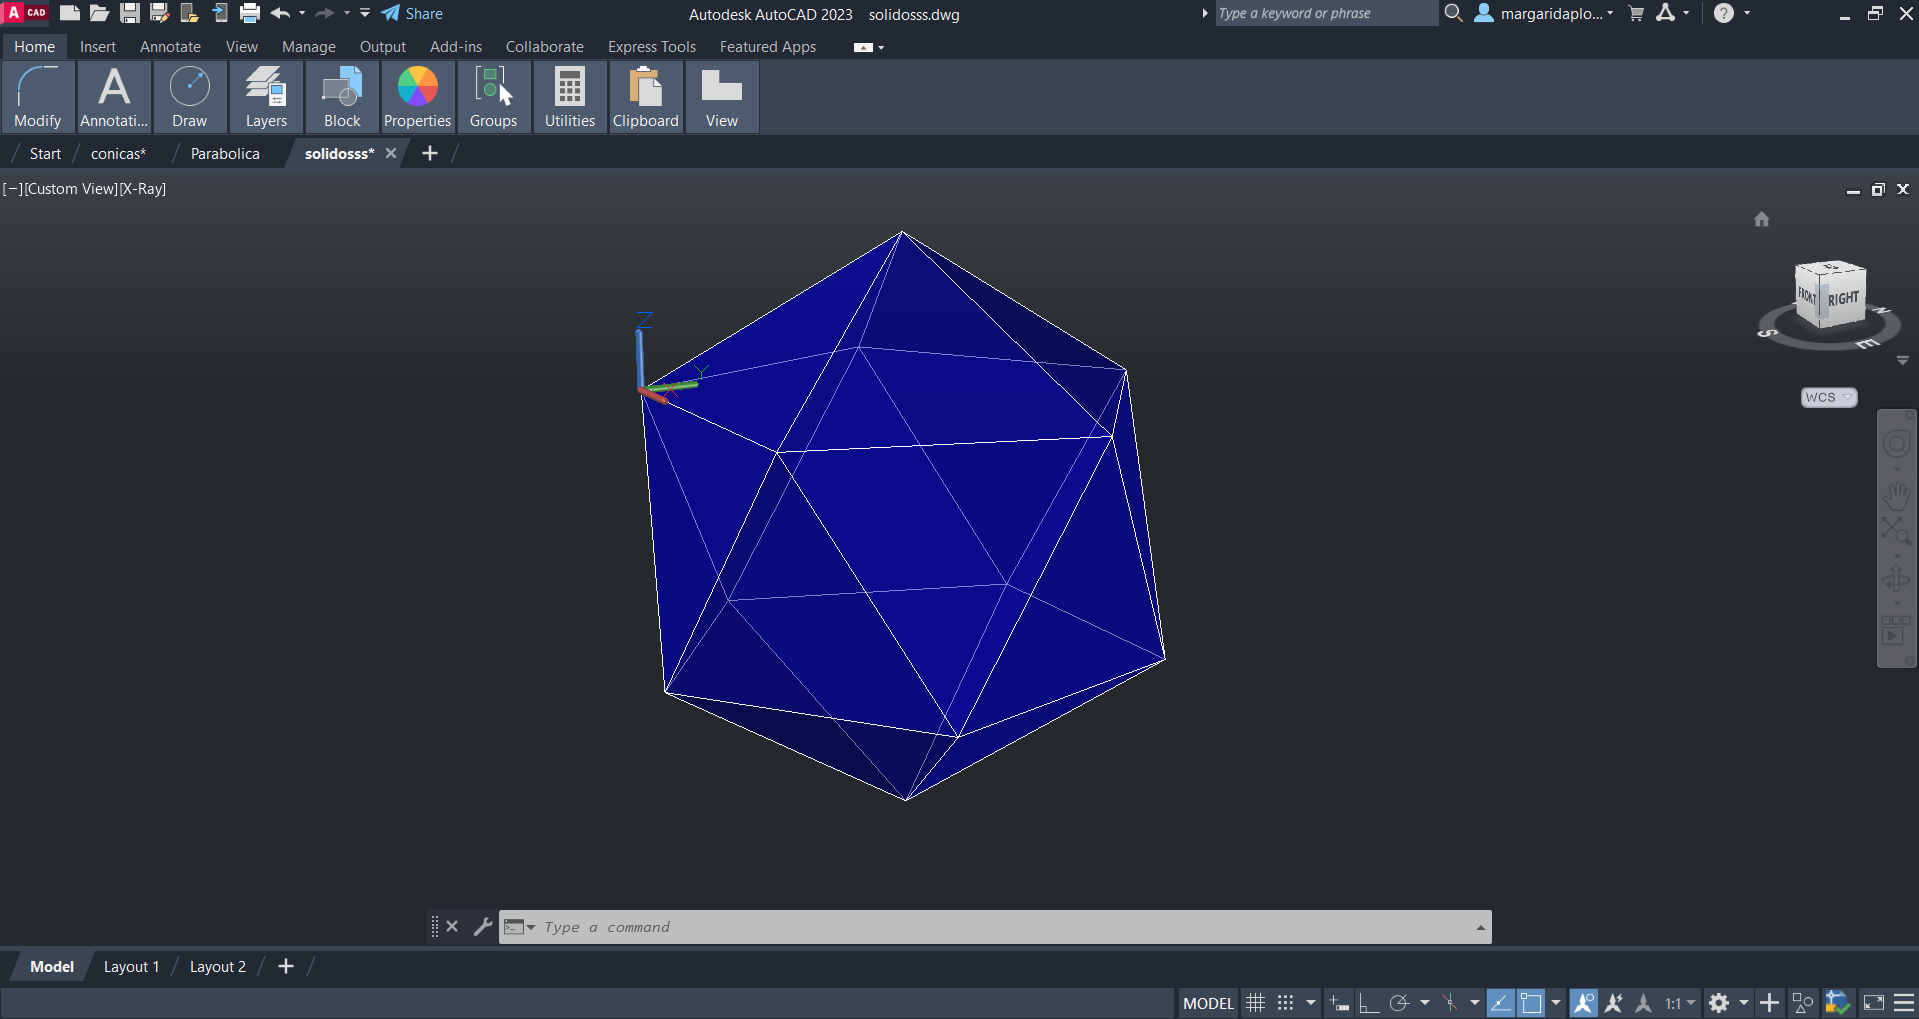
Task: Click the Utilities calculator icon
Action: tap(570, 97)
